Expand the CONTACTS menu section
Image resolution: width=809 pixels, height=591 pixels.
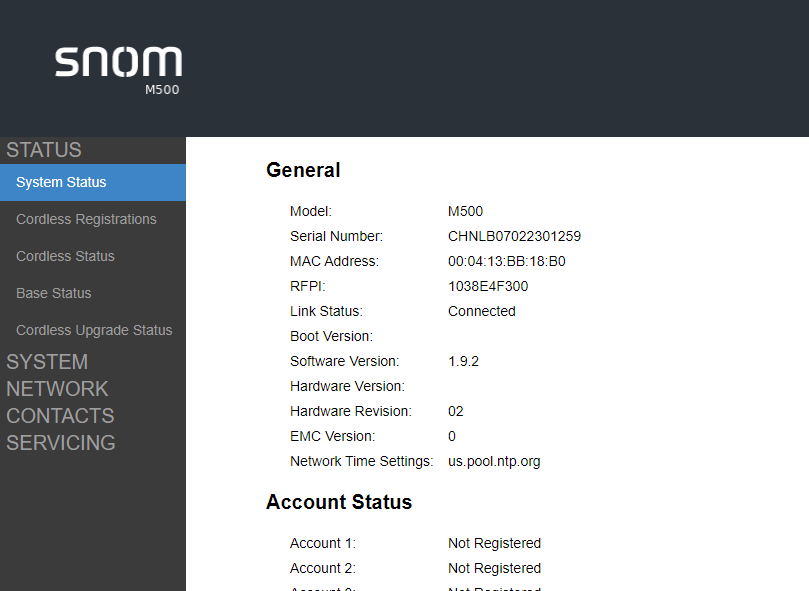60,416
